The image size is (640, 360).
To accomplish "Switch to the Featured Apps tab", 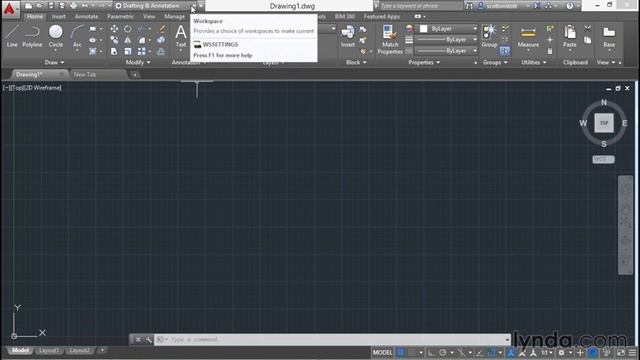I will pyautogui.click(x=382, y=17).
